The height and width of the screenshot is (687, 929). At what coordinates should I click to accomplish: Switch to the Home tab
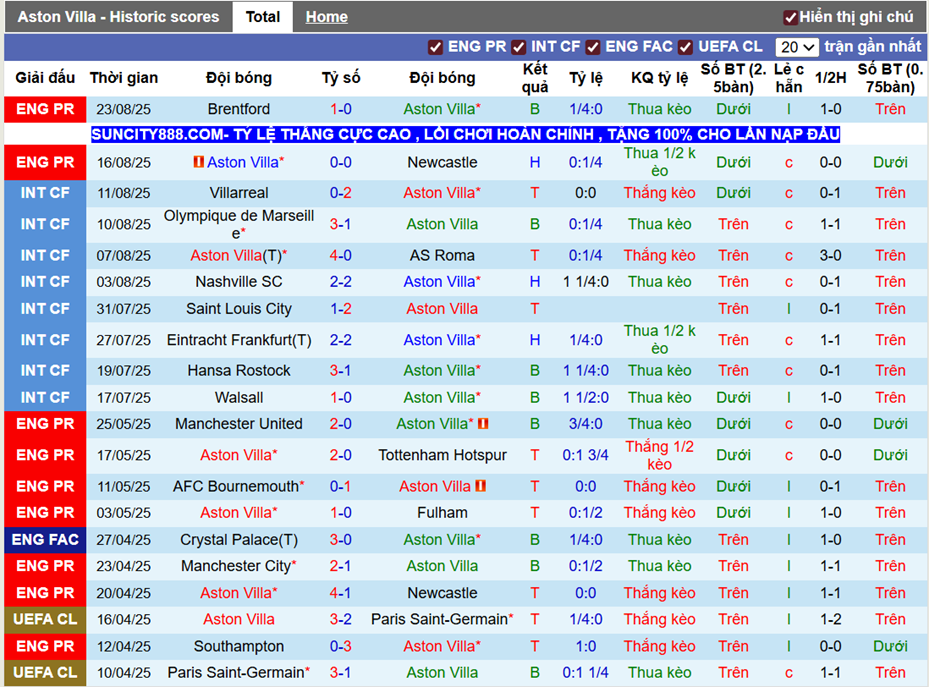(x=326, y=17)
